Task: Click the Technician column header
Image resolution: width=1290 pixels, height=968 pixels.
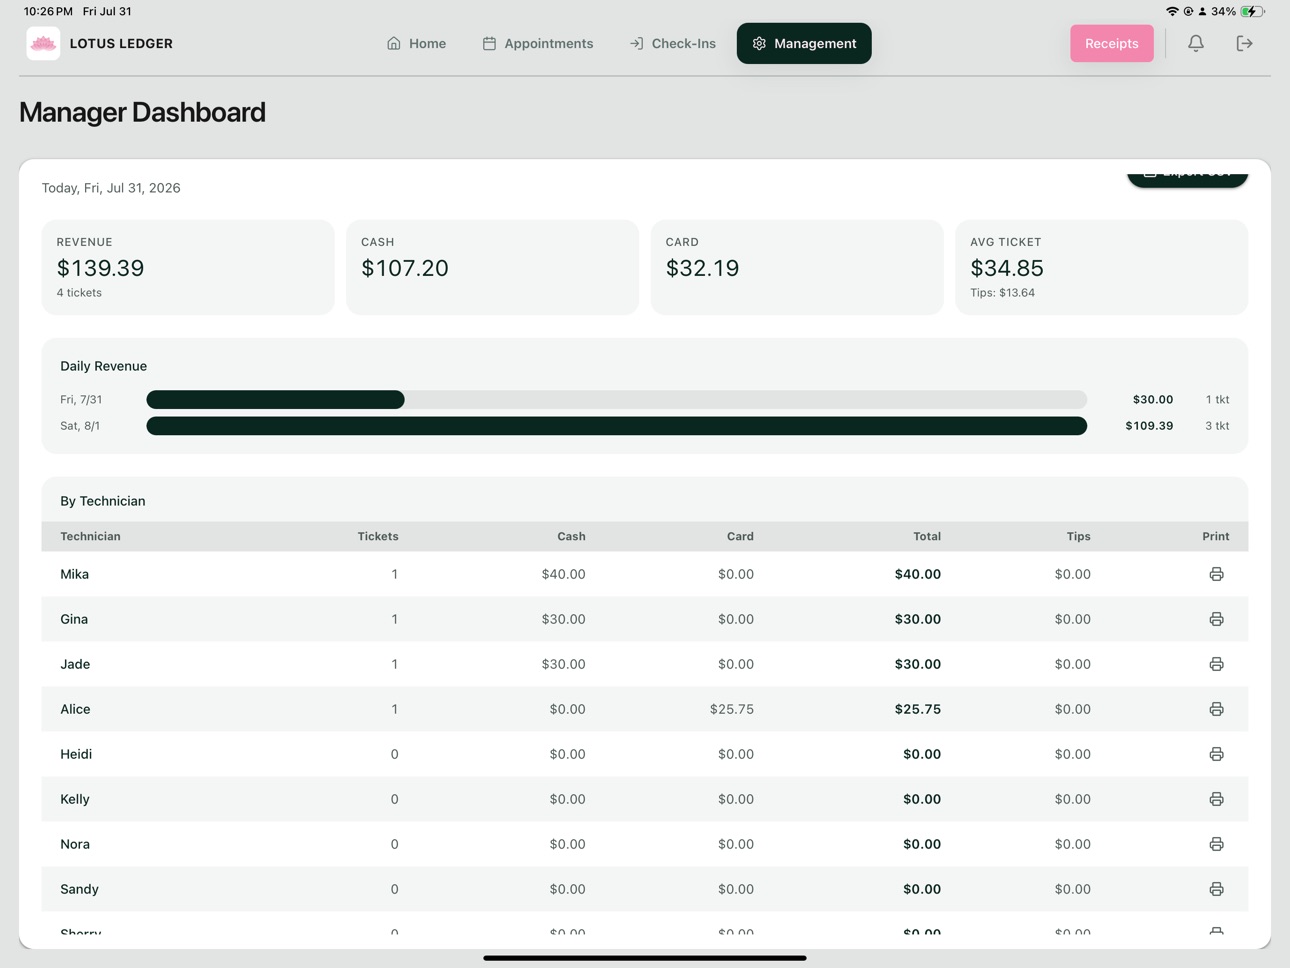Action: pos(90,536)
